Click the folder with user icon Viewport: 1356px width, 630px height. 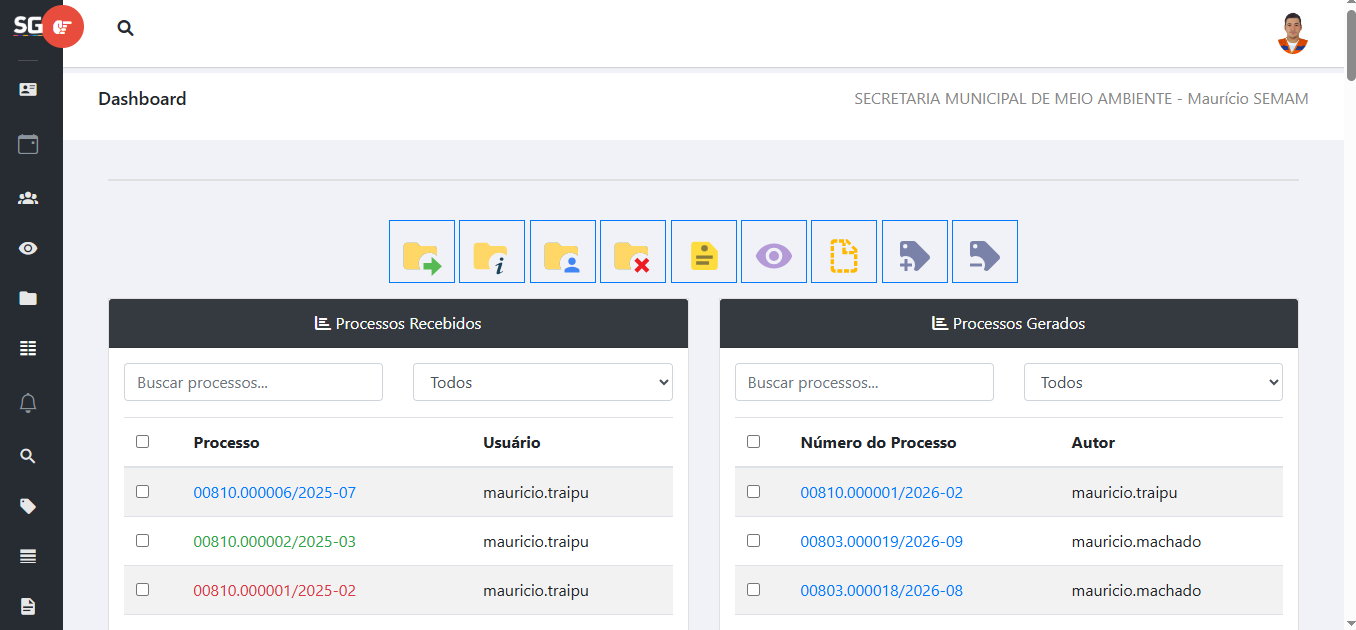[563, 252]
